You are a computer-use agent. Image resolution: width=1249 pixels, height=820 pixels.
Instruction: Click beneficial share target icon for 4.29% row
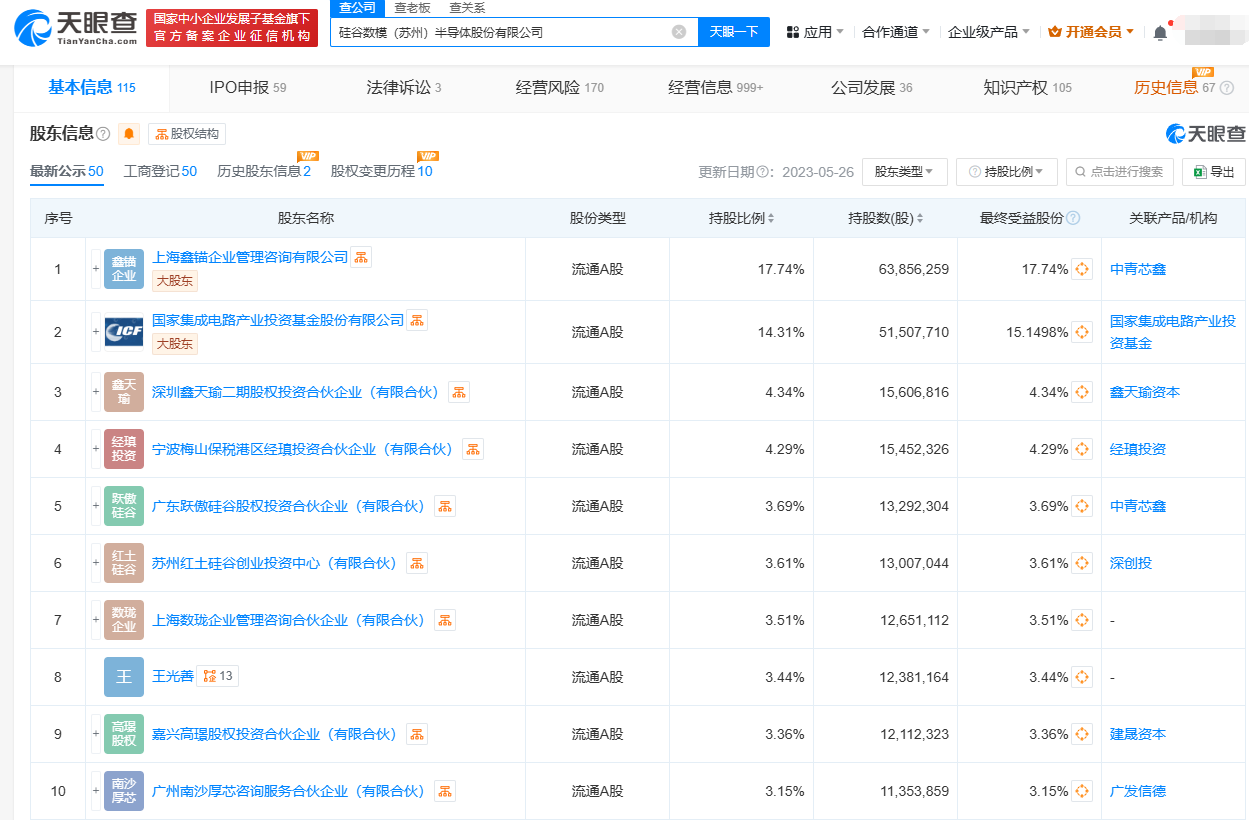coord(1082,449)
